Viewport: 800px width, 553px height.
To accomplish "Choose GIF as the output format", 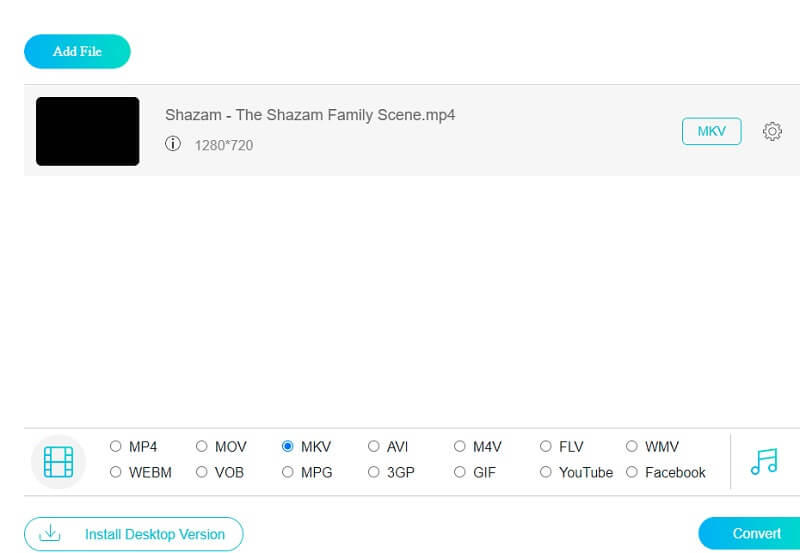I will pyautogui.click(x=460, y=472).
